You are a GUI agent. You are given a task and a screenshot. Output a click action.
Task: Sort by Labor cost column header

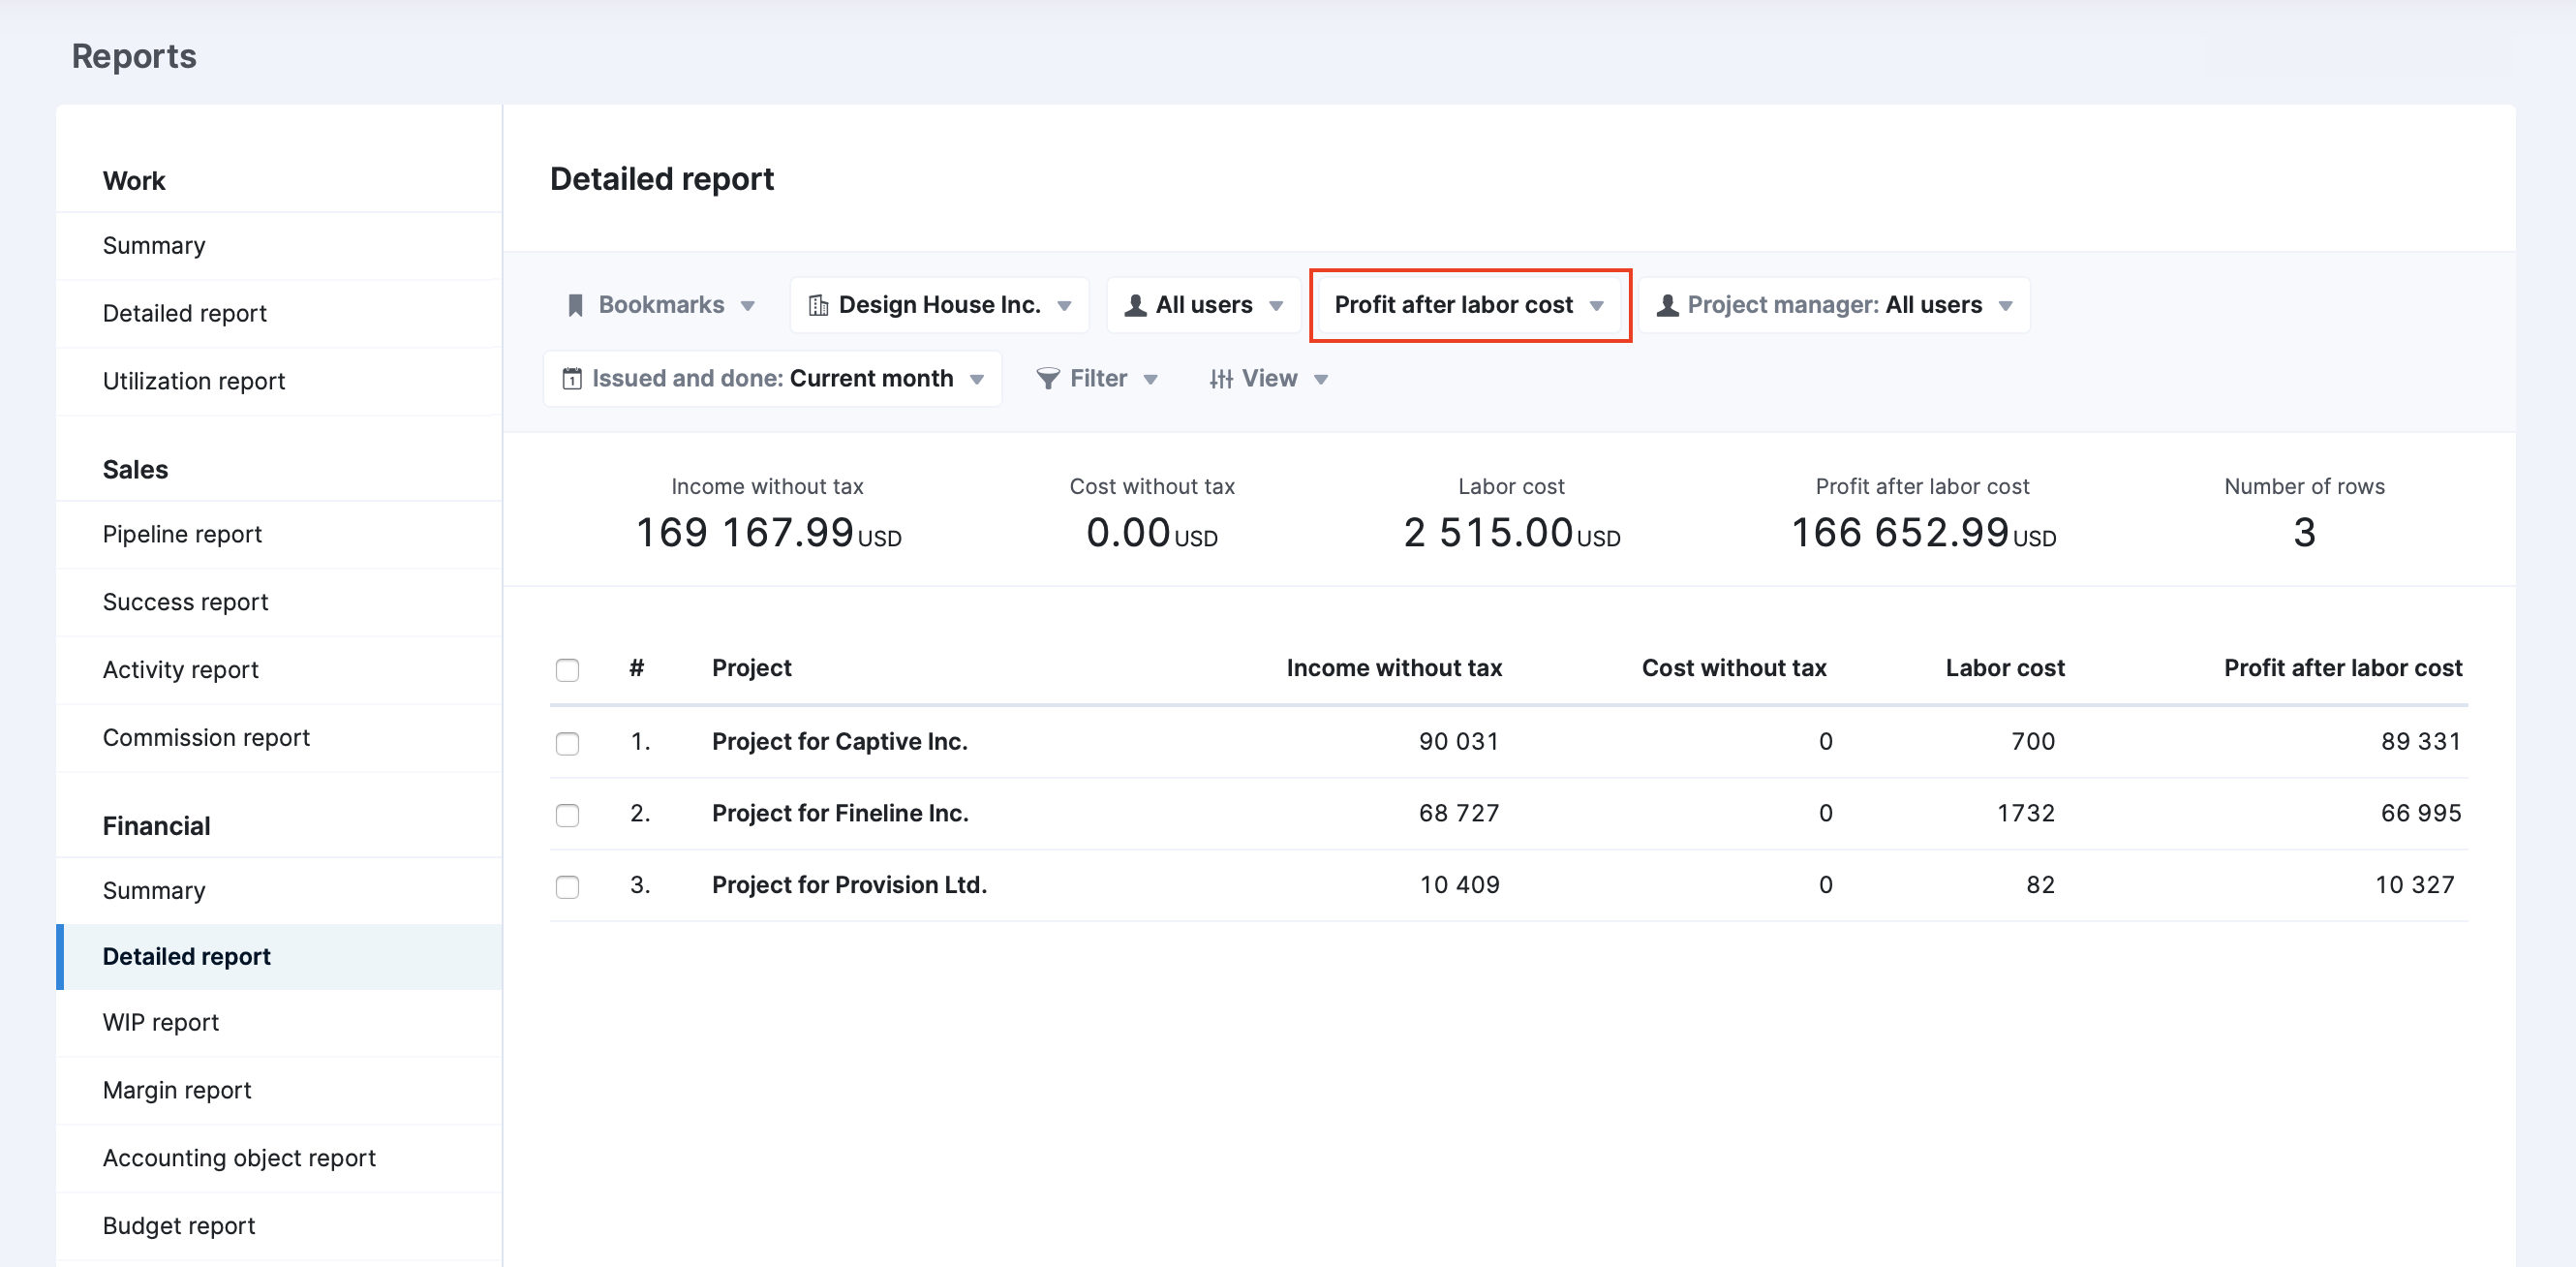[2005, 669]
